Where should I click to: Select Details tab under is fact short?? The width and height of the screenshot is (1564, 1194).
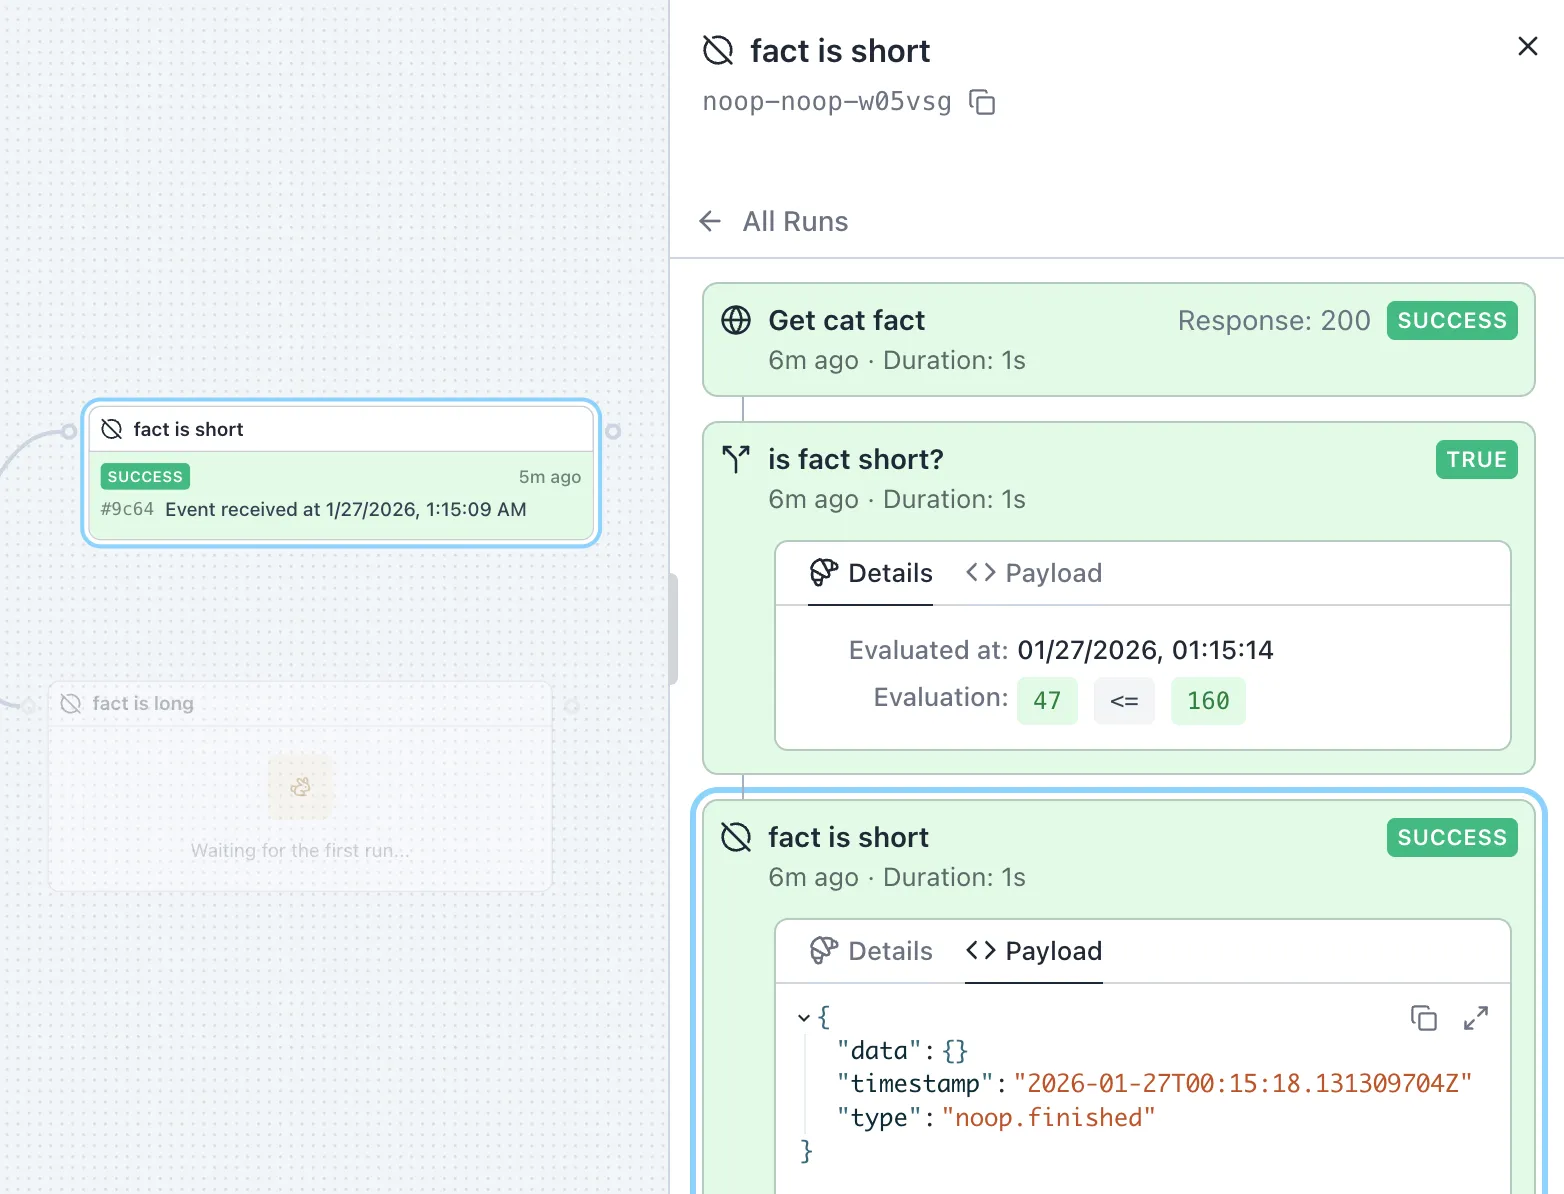(x=871, y=573)
